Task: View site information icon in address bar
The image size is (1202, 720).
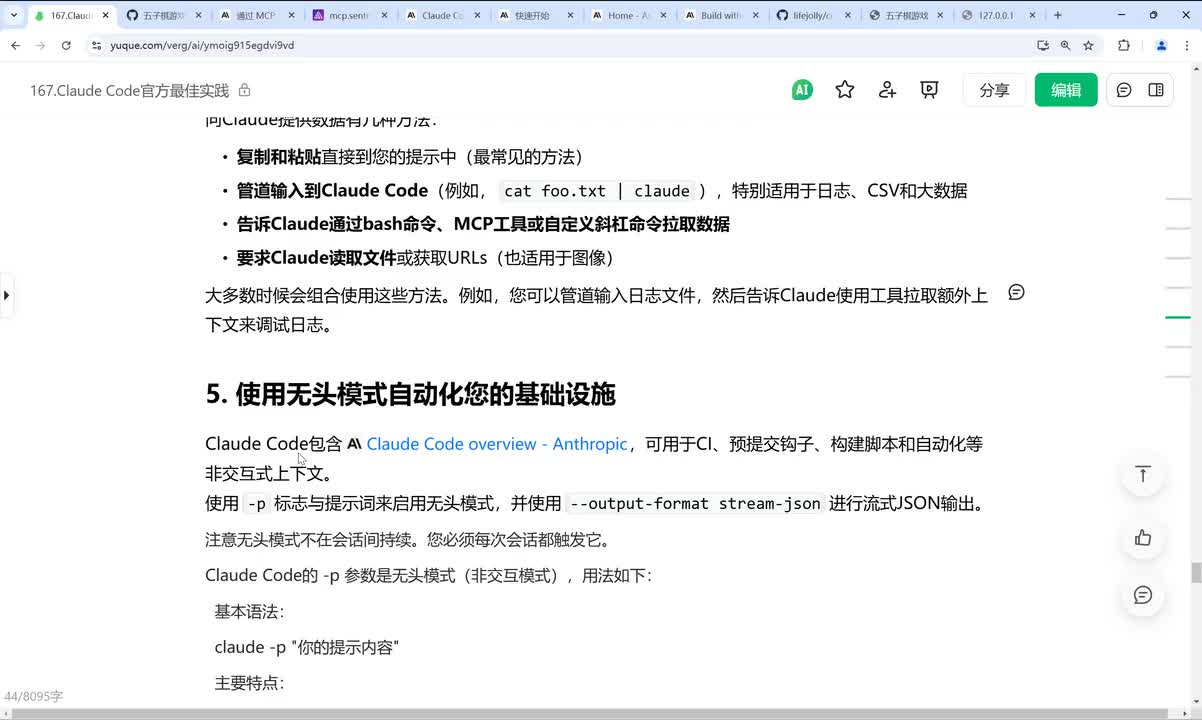Action: pyautogui.click(x=96, y=45)
